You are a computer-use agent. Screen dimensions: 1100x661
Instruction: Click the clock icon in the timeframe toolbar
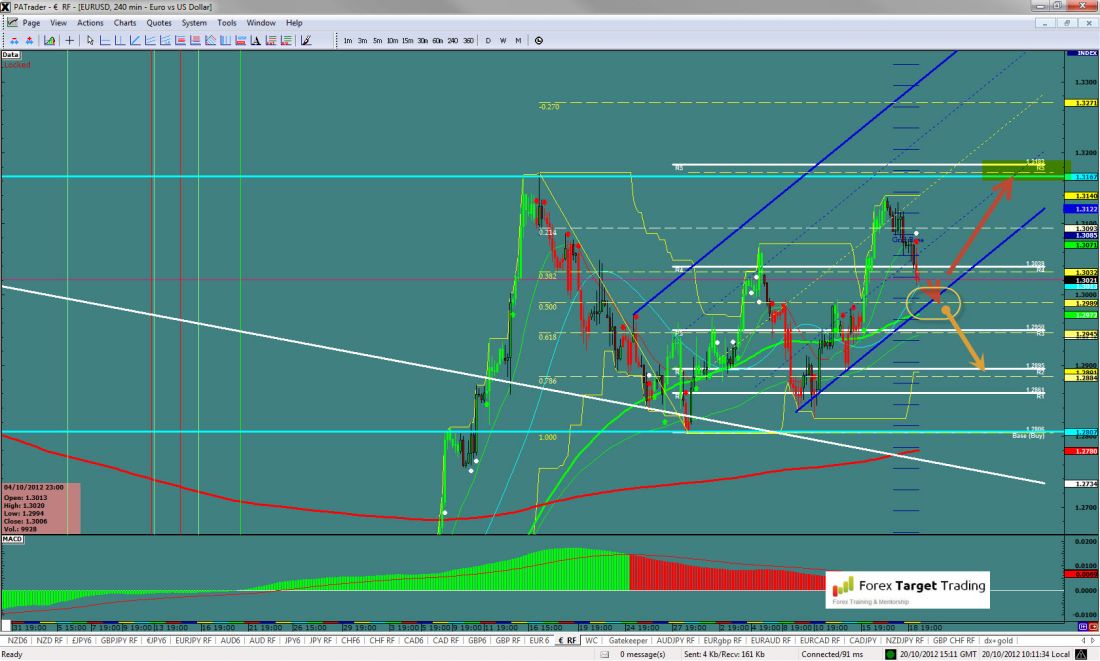(x=539, y=41)
